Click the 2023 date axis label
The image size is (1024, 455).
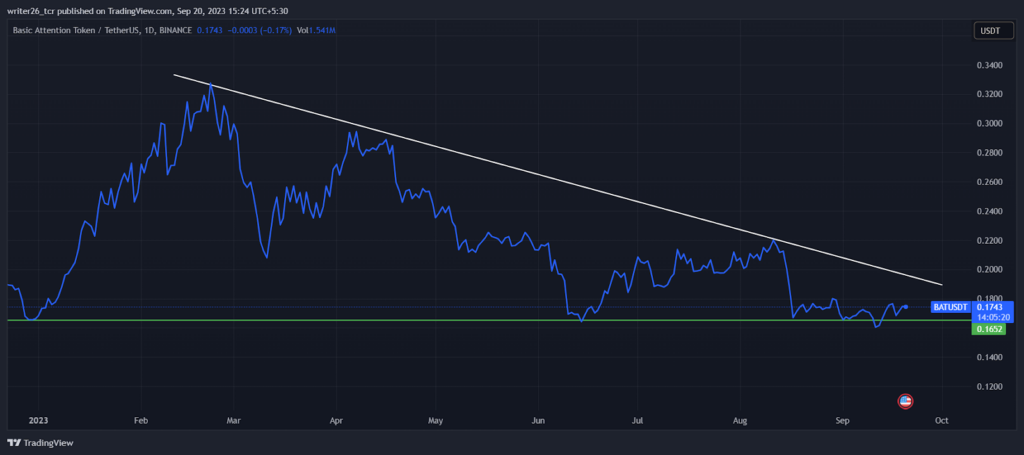coord(38,421)
